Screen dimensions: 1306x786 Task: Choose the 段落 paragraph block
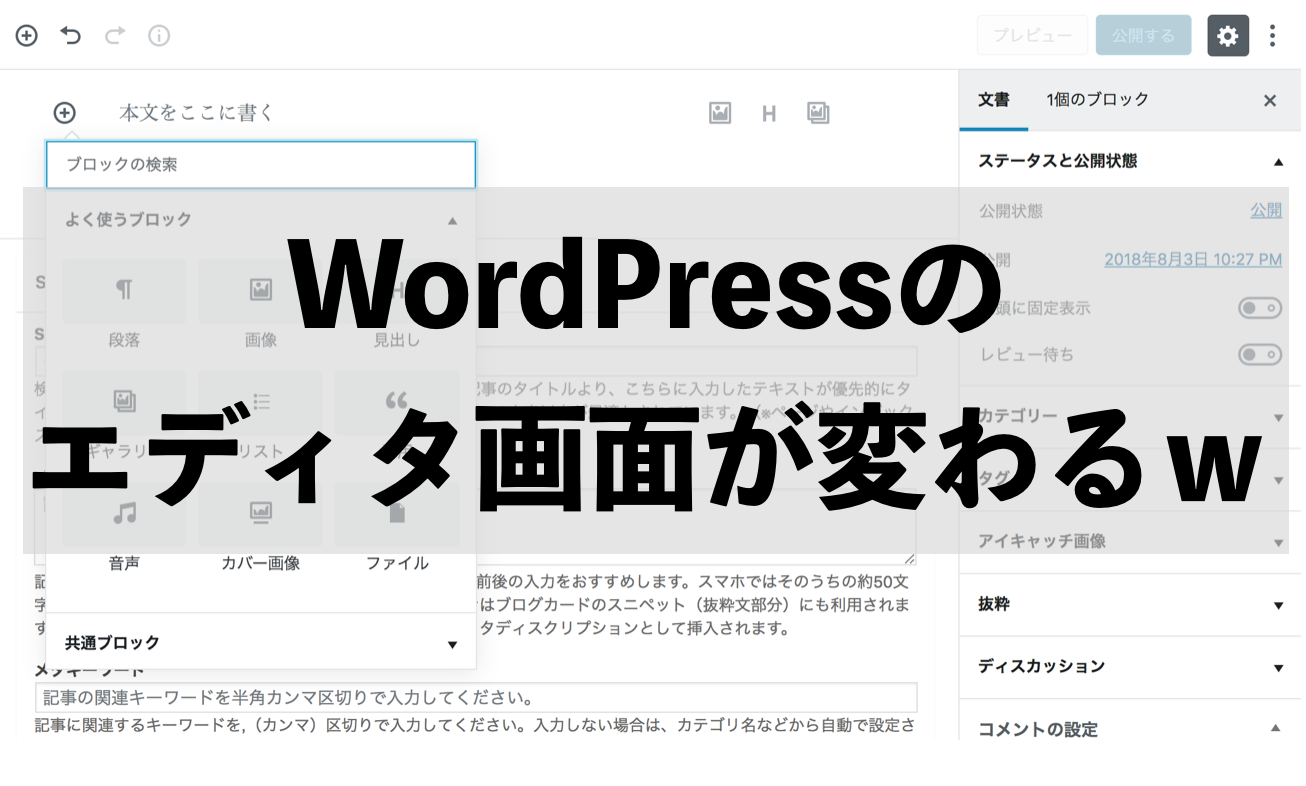(124, 306)
